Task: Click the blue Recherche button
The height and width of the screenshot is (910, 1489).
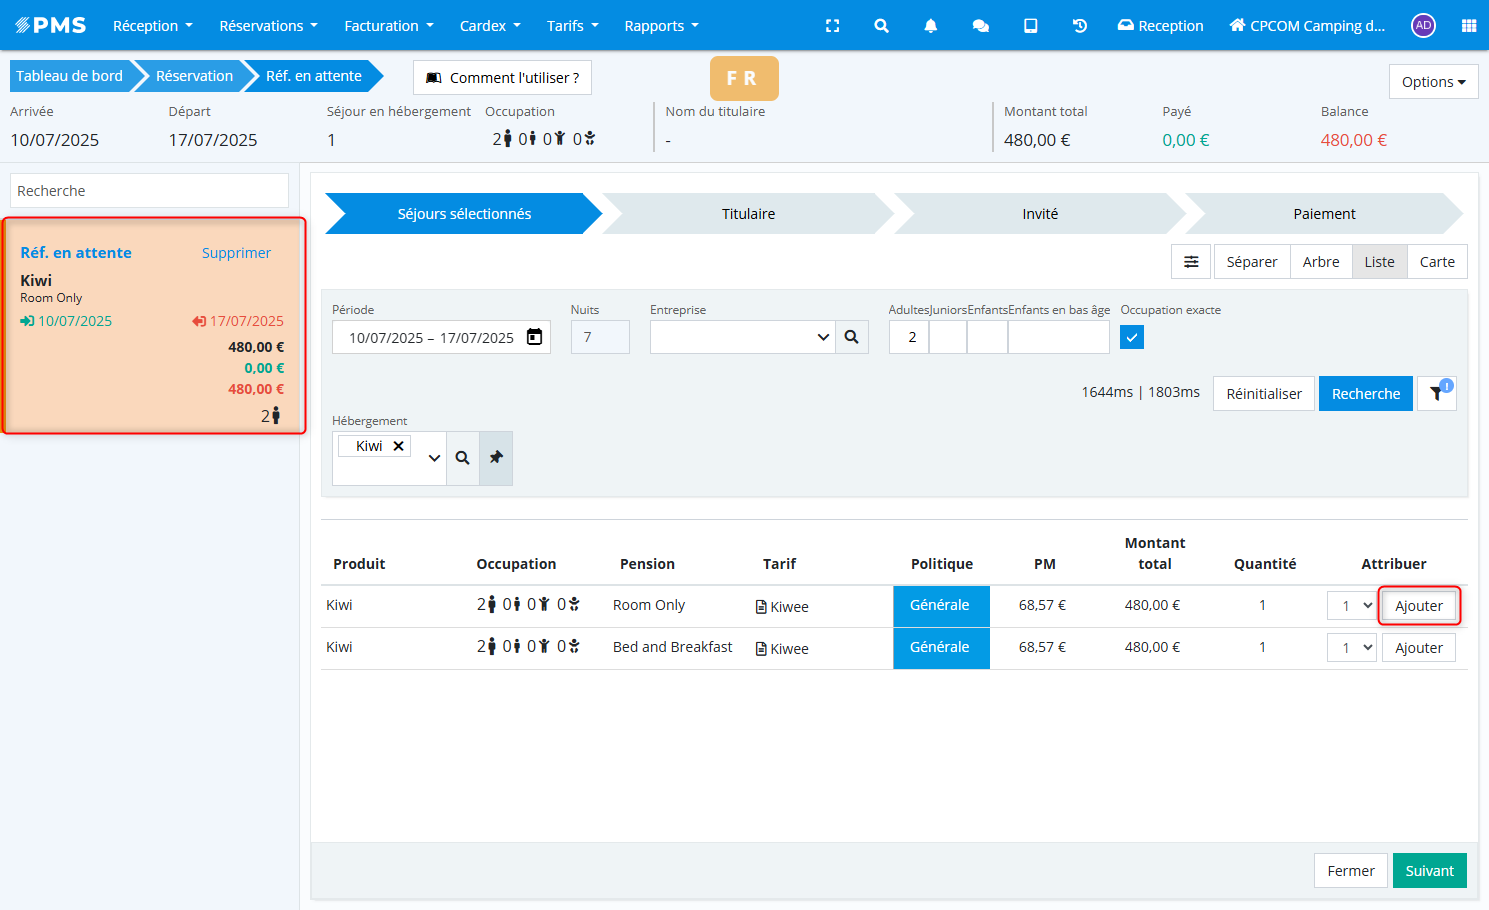Action: (x=1365, y=394)
